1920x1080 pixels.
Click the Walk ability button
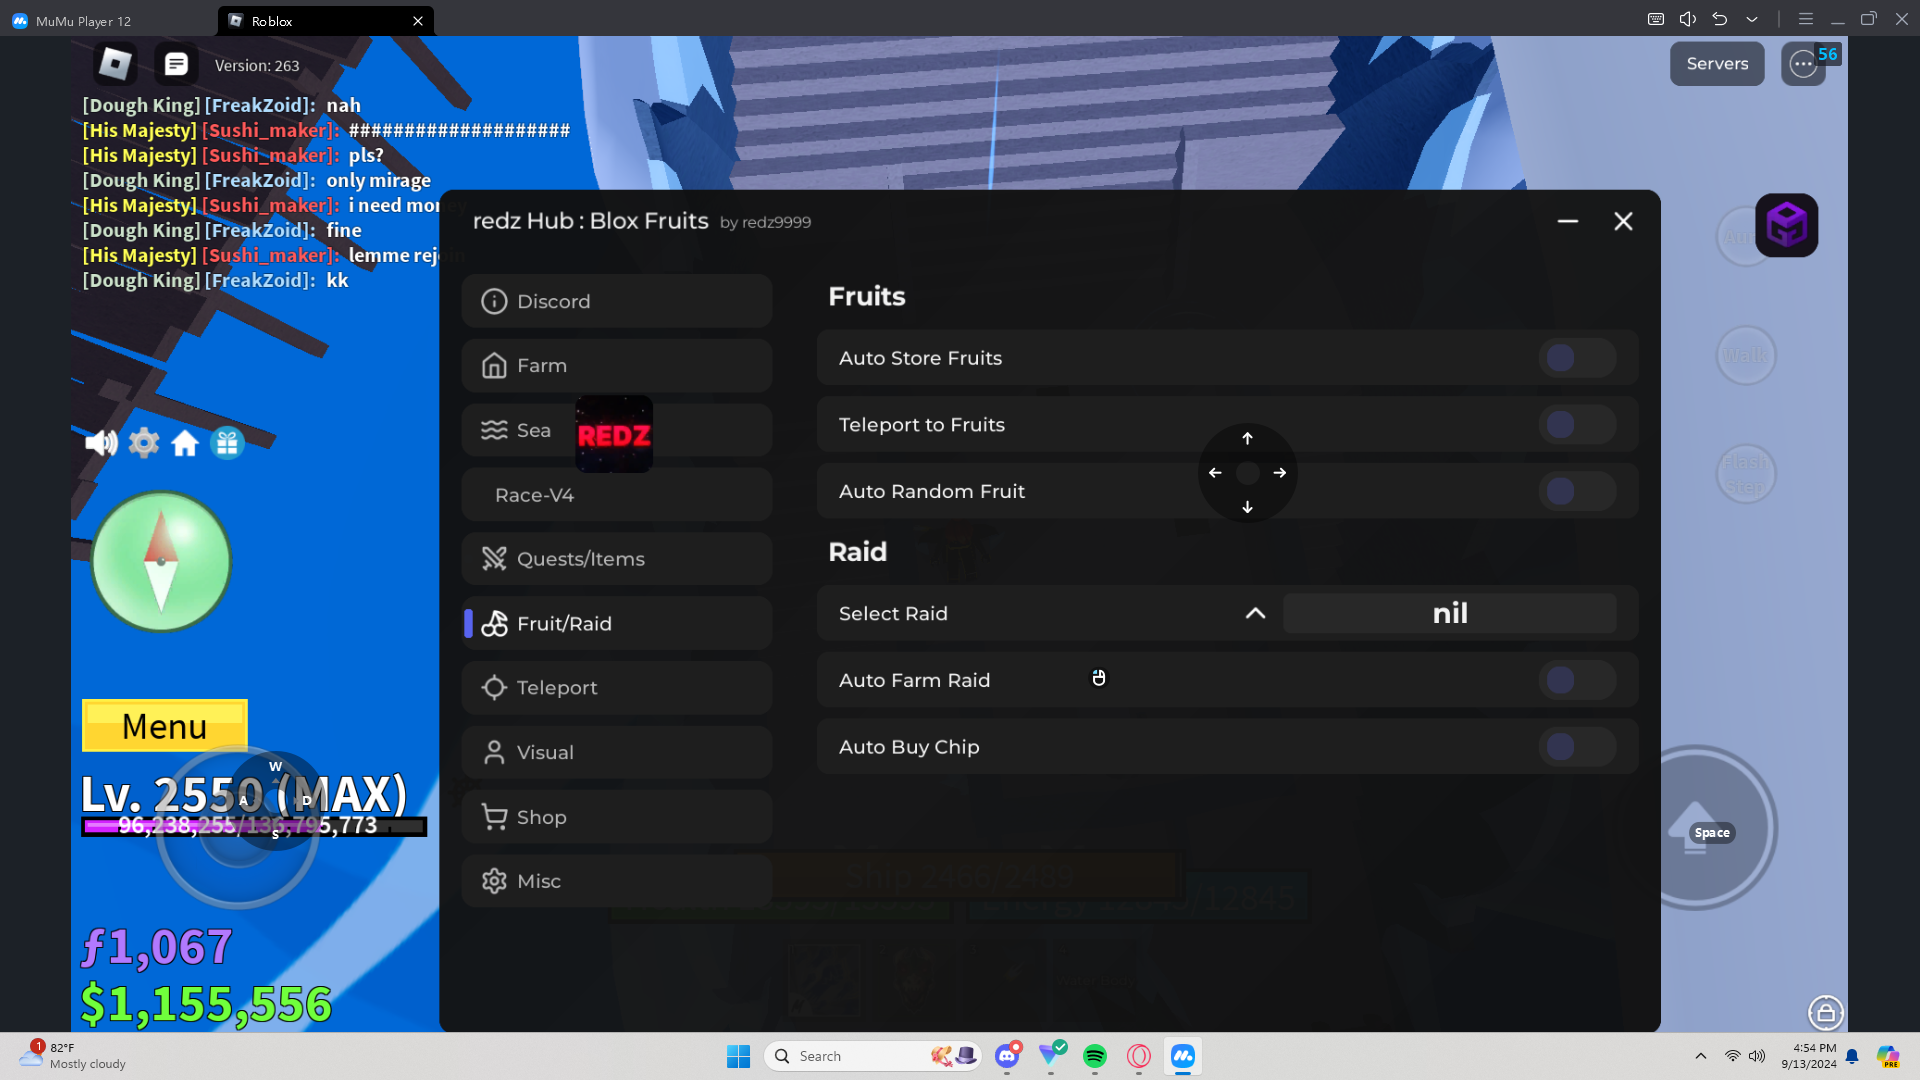click(x=1745, y=355)
